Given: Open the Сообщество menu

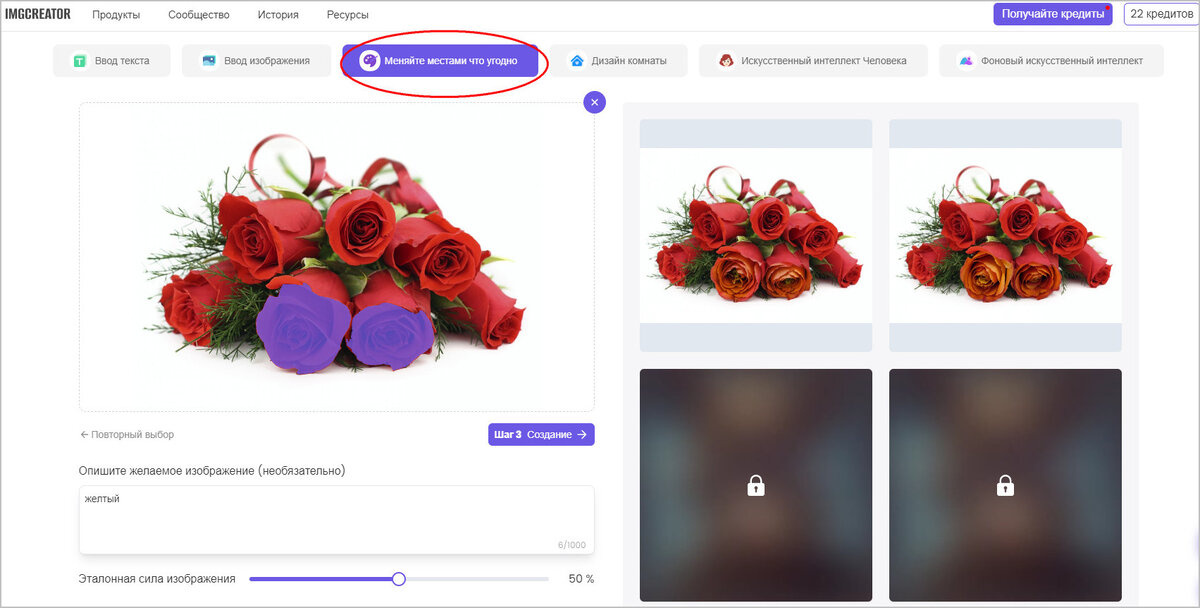Looking at the screenshot, I should tap(199, 15).
